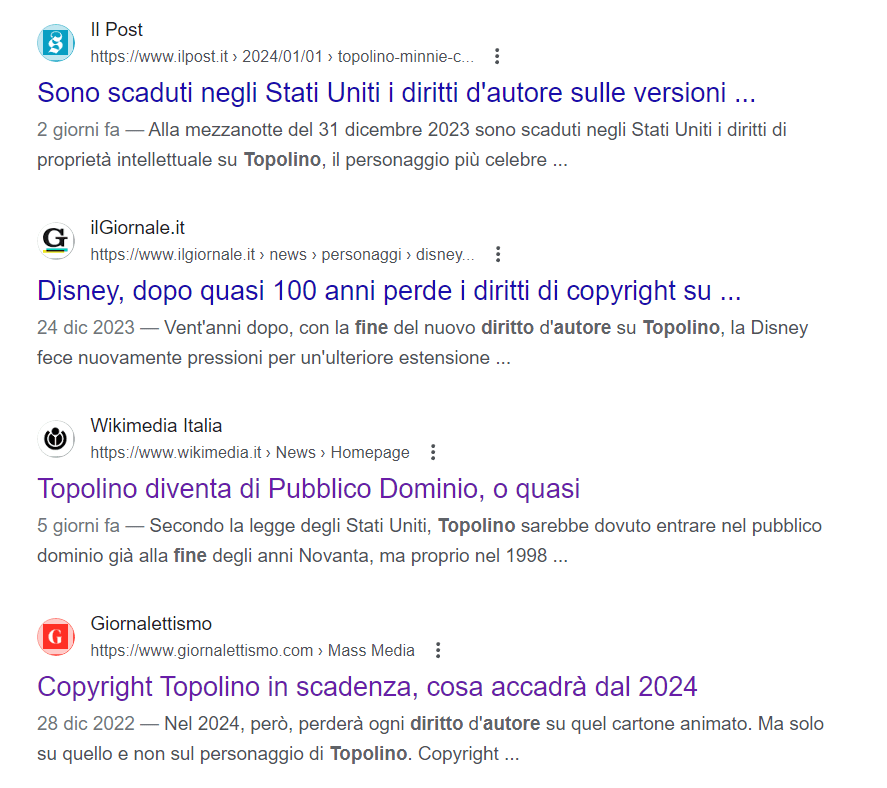Image resolution: width=887 pixels, height=788 pixels.
Task: Click the "Il Post" site name
Action: pos(117,29)
